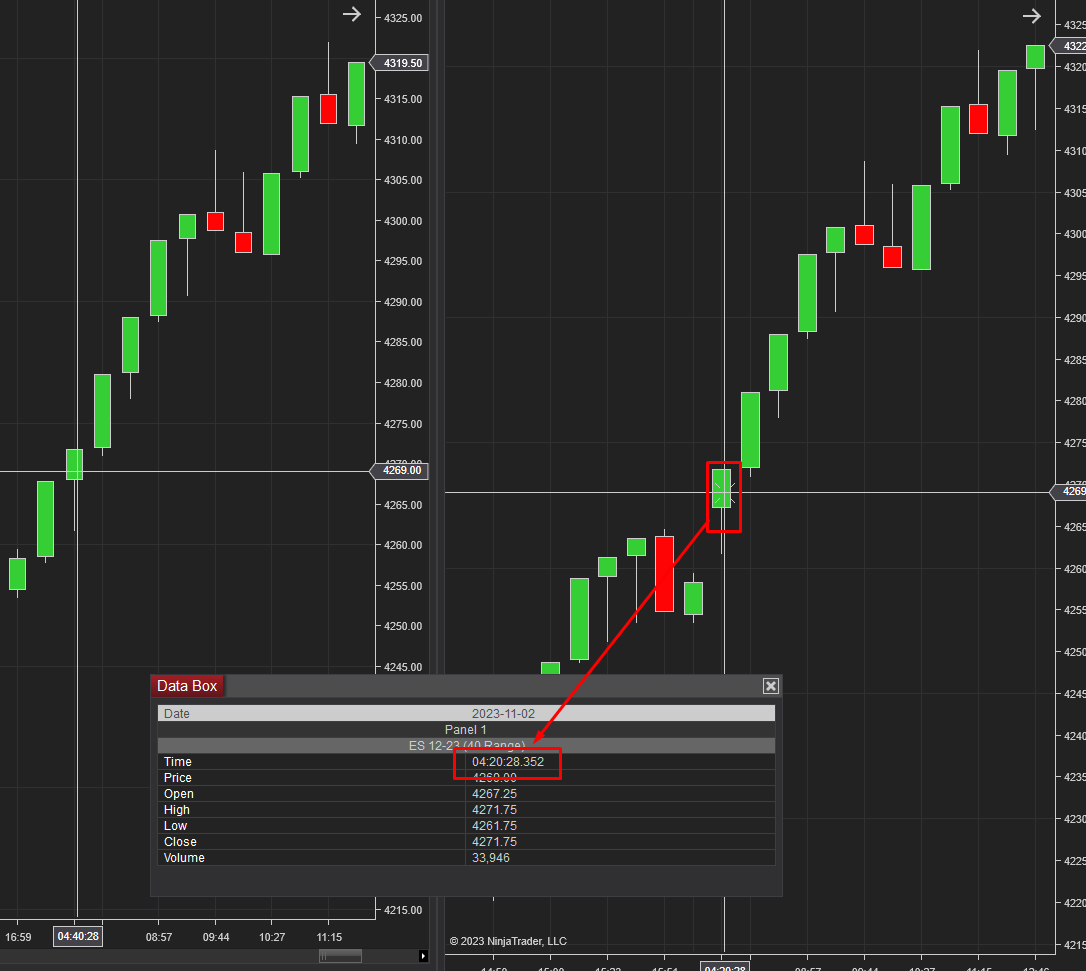The width and height of the screenshot is (1086, 971).
Task: Click the 4269.00 crosshair price marker on left chart
Action: (400, 470)
